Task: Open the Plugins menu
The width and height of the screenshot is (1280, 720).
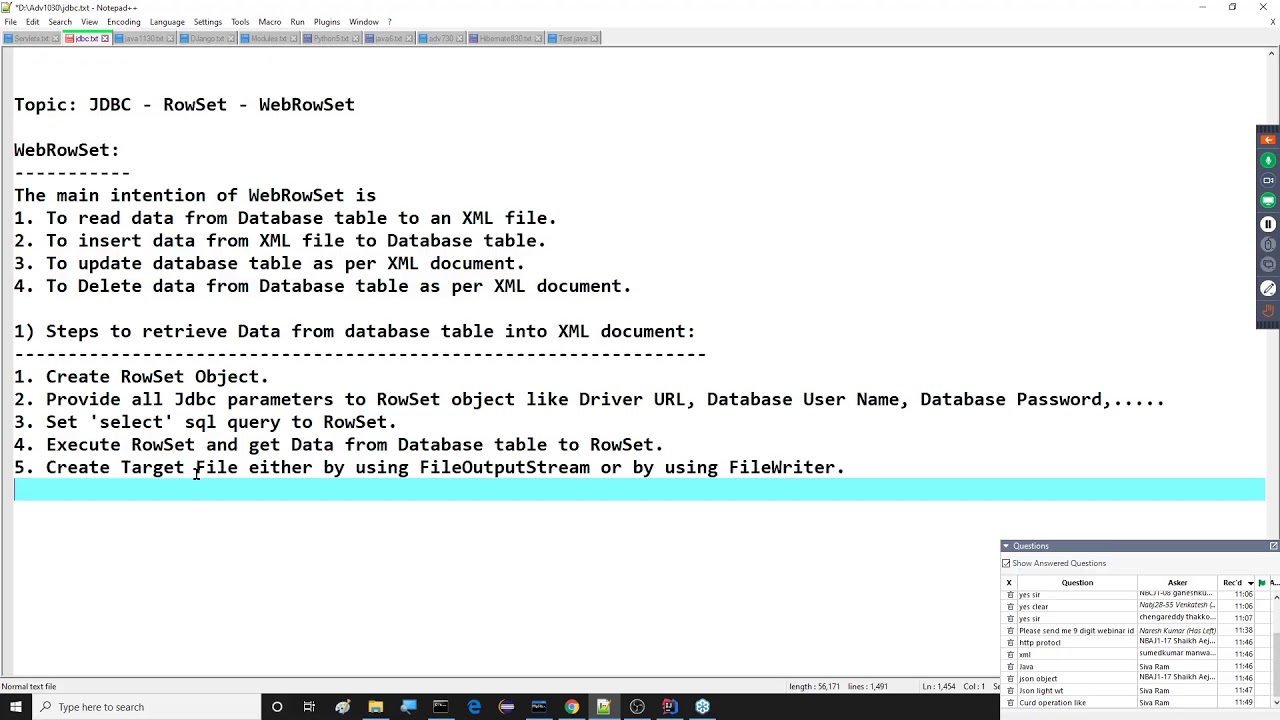Action: pyautogui.click(x=327, y=22)
